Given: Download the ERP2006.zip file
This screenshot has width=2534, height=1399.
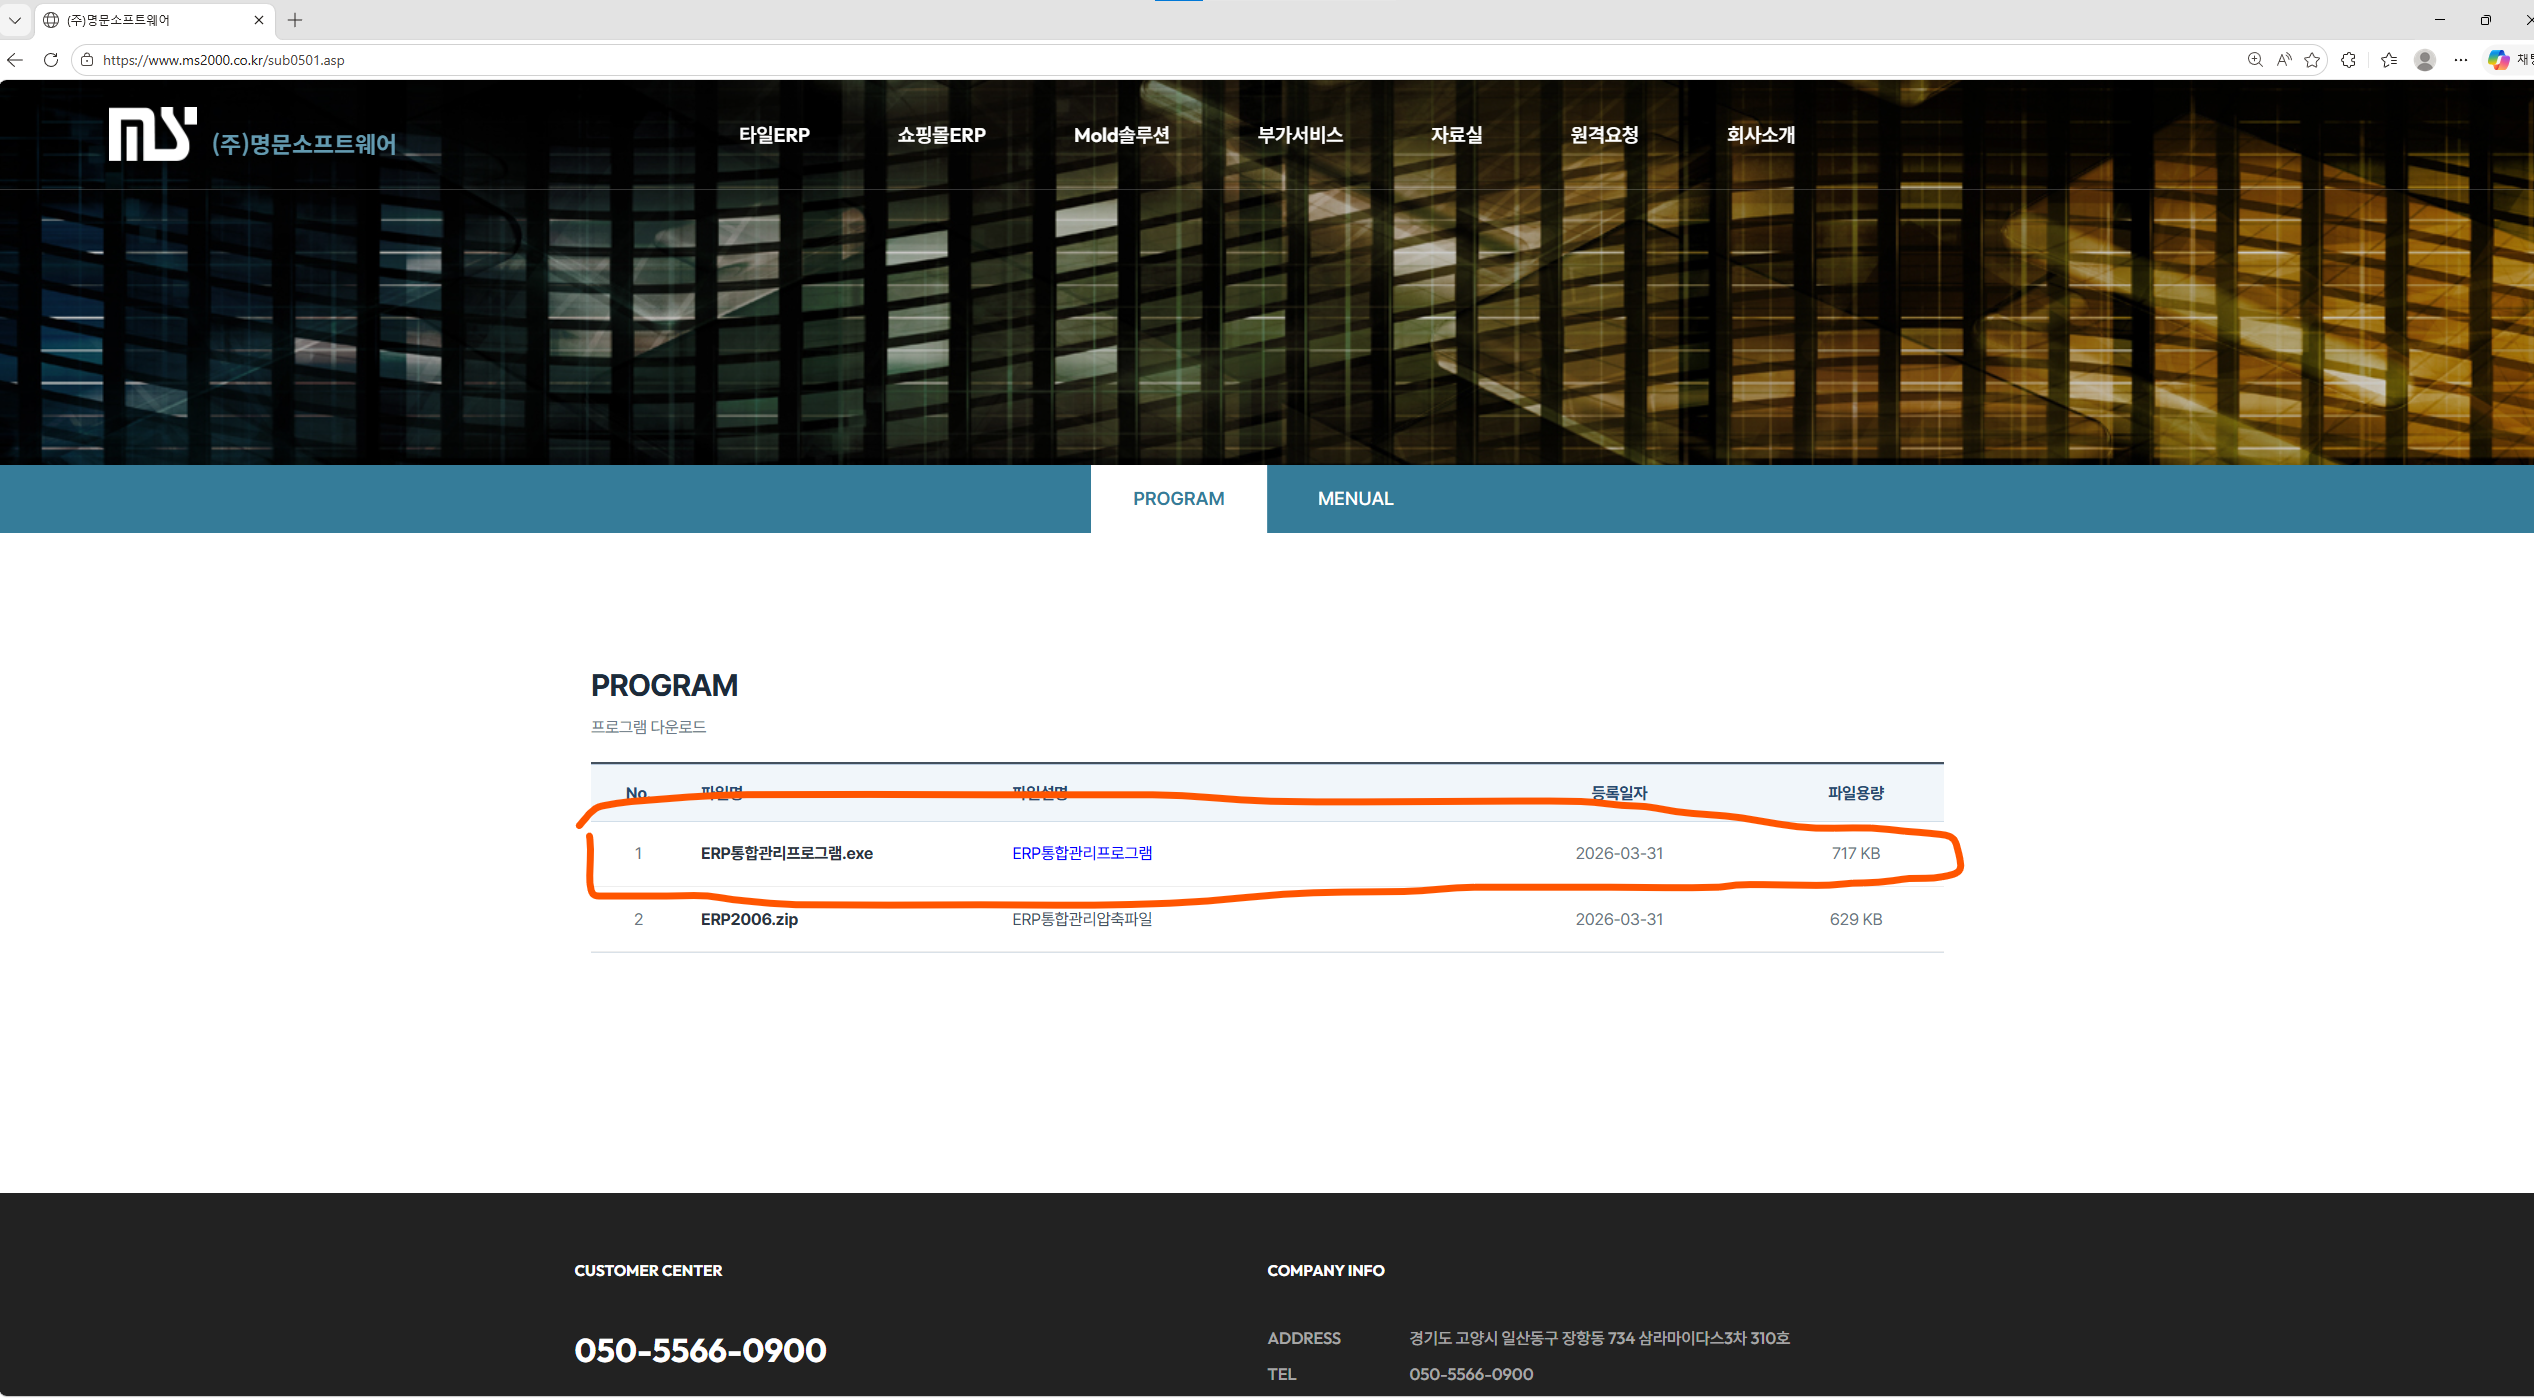Looking at the screenshot, I should pos(749,919).
